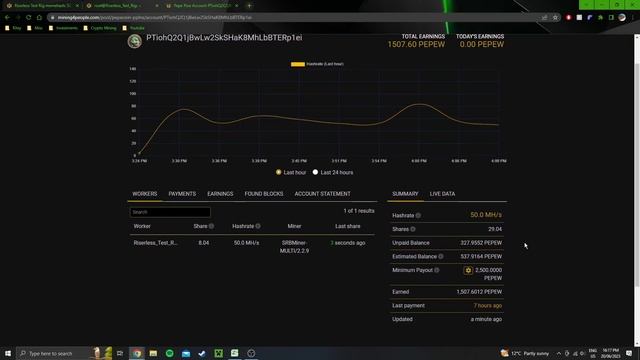
Task: Click the account avatar next to wallet address
Action: point(135,41)
